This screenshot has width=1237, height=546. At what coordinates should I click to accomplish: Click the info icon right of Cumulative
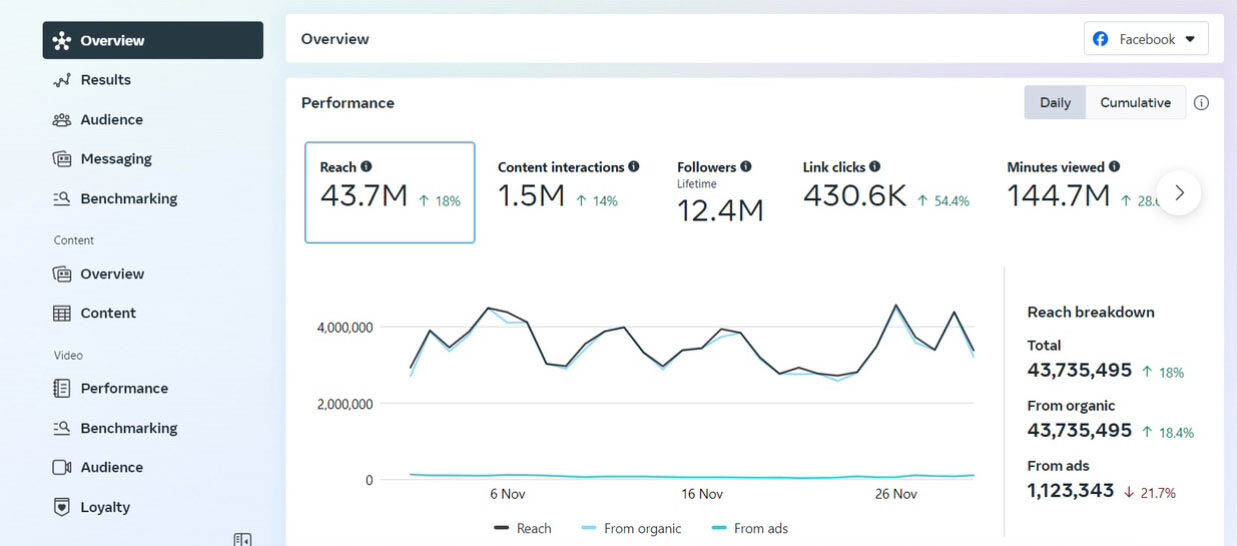pos(1201,103)
